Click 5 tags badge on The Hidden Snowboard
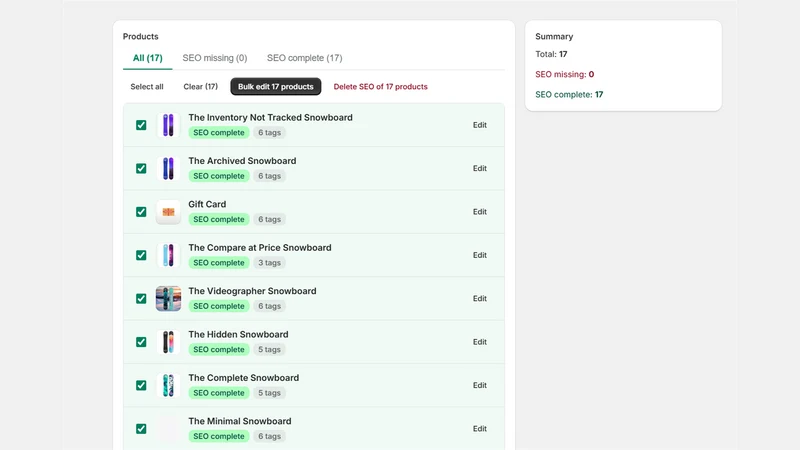800x450 pixels. pyautogui.click(x=269, y=349)
